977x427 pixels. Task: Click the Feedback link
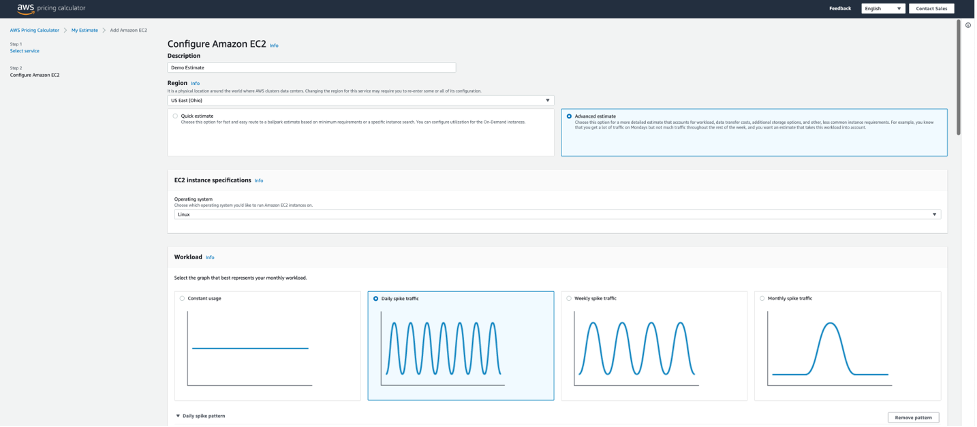(x=840, y=9)
